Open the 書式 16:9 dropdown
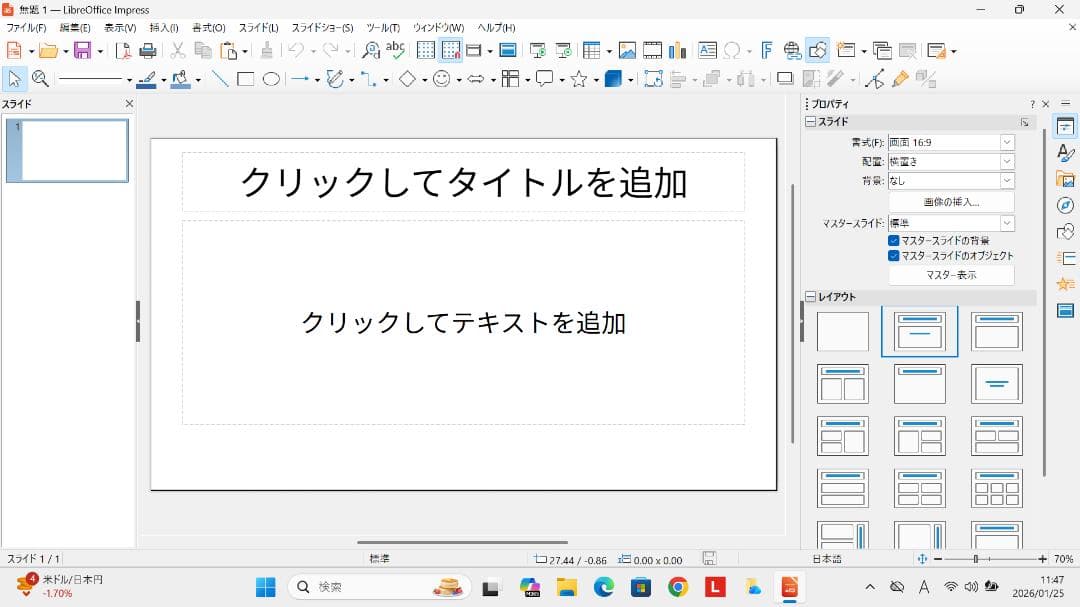1080x607 pixels. point(1007,142)
